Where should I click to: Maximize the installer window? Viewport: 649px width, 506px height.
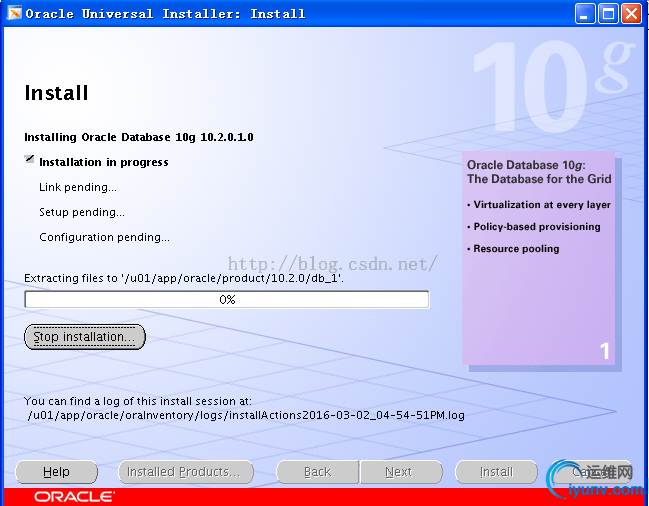608,14
